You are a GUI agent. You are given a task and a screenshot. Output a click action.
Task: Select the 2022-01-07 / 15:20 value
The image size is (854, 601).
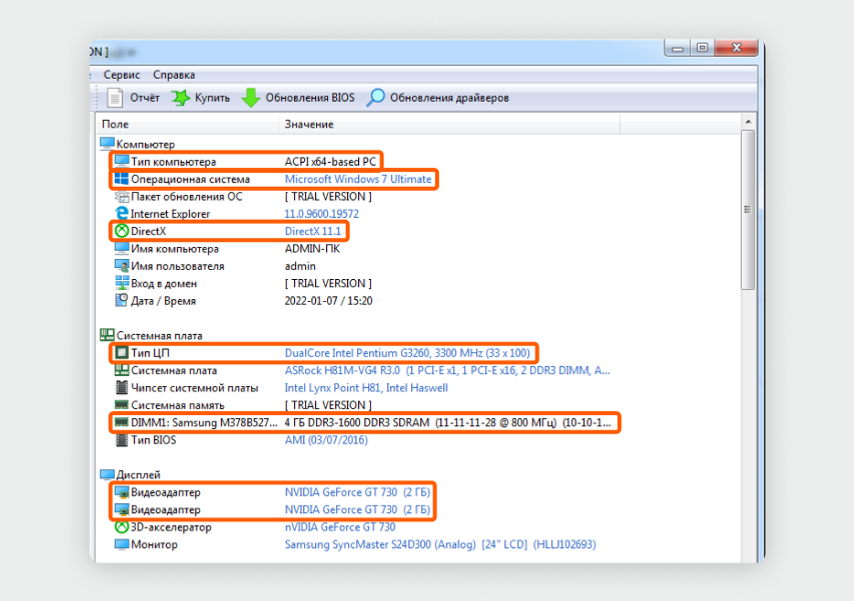point(328,300)
